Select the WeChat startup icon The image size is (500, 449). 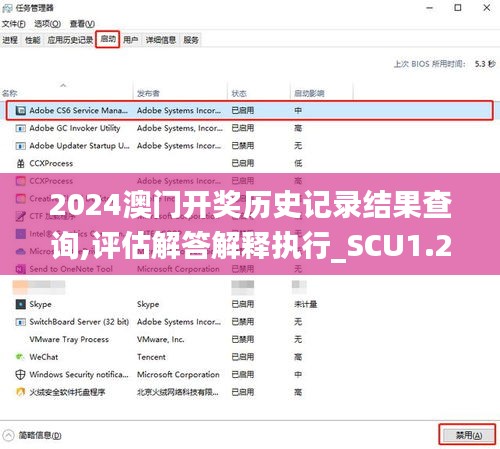click(21, 357)
